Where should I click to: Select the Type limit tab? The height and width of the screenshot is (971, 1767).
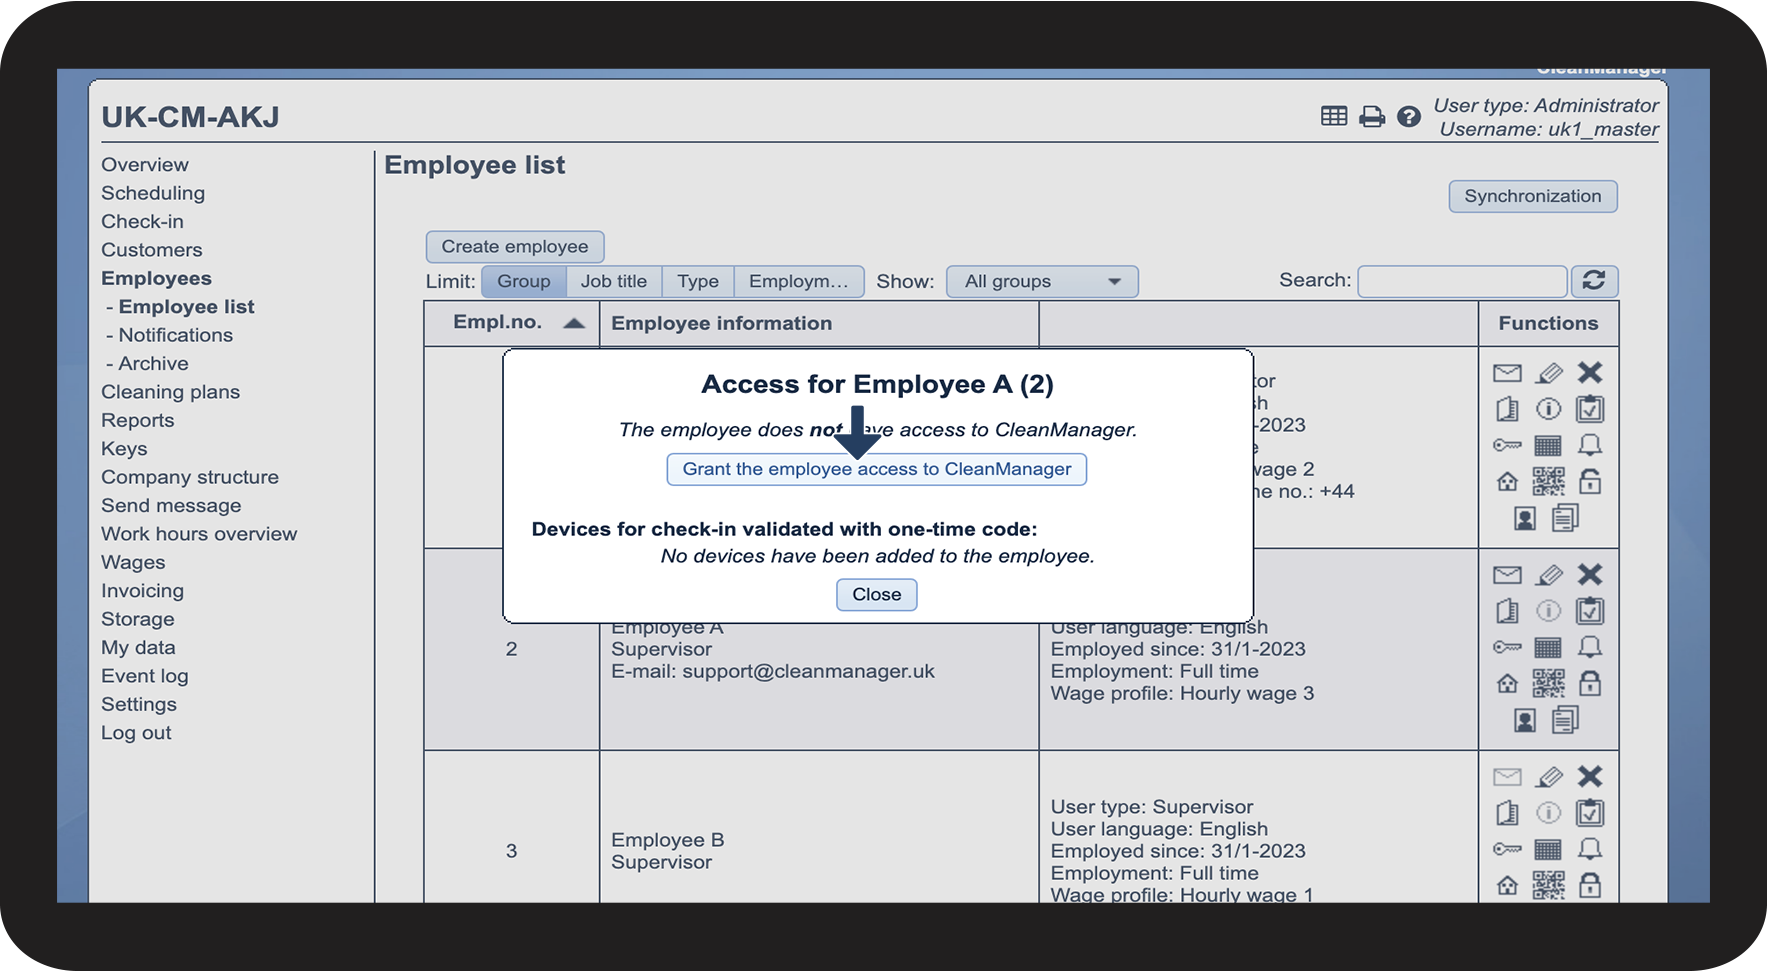[698, 282]
